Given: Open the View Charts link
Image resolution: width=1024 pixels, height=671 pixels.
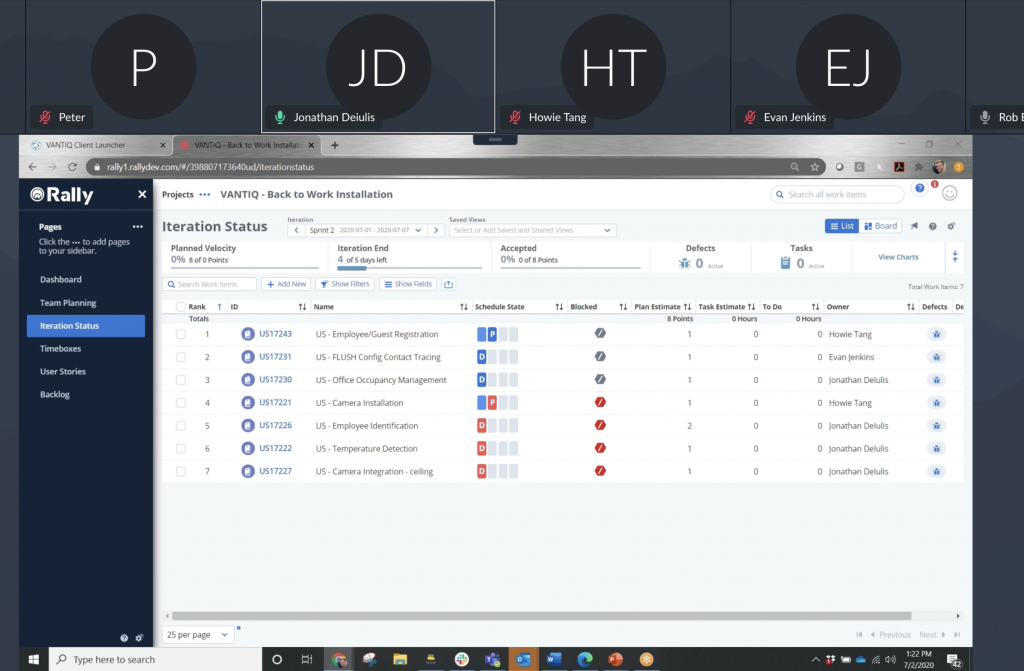Looking at the screenshot, I should [x=898, y=257].
